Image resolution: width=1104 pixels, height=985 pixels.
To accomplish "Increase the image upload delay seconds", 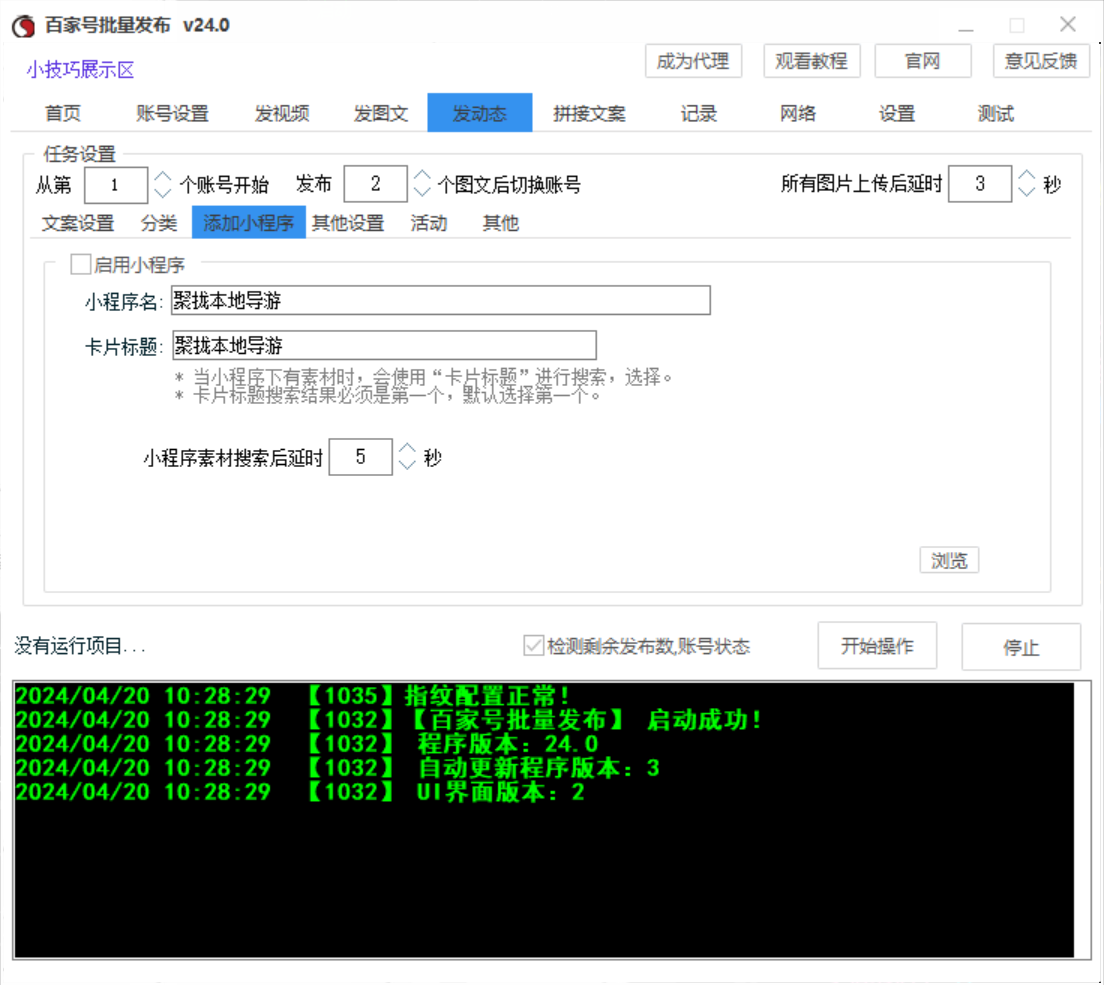I will tap(1027, 175).
